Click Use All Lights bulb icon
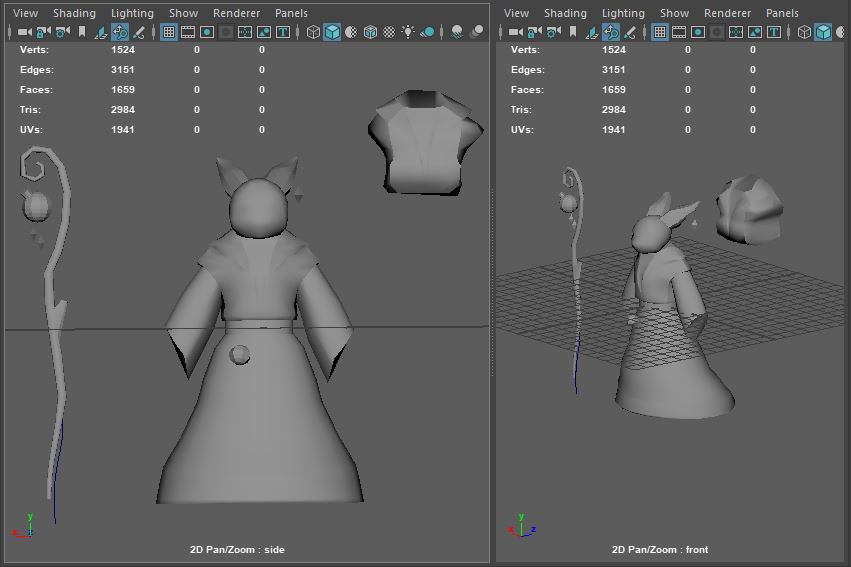Viewport: 851px width, 567px height. tap(408, 32)
